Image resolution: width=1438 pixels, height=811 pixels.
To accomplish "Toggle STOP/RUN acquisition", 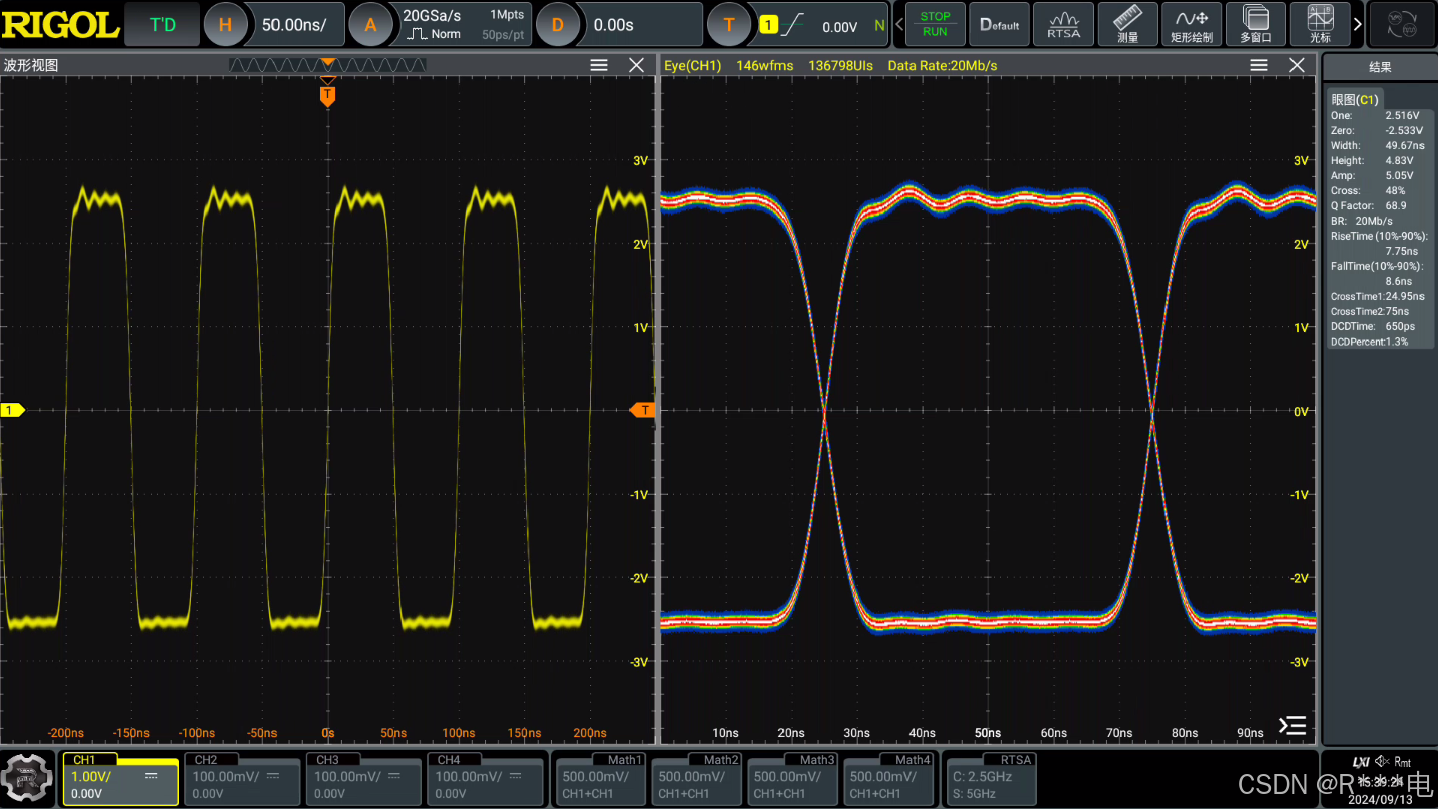I will click(936, 24).
